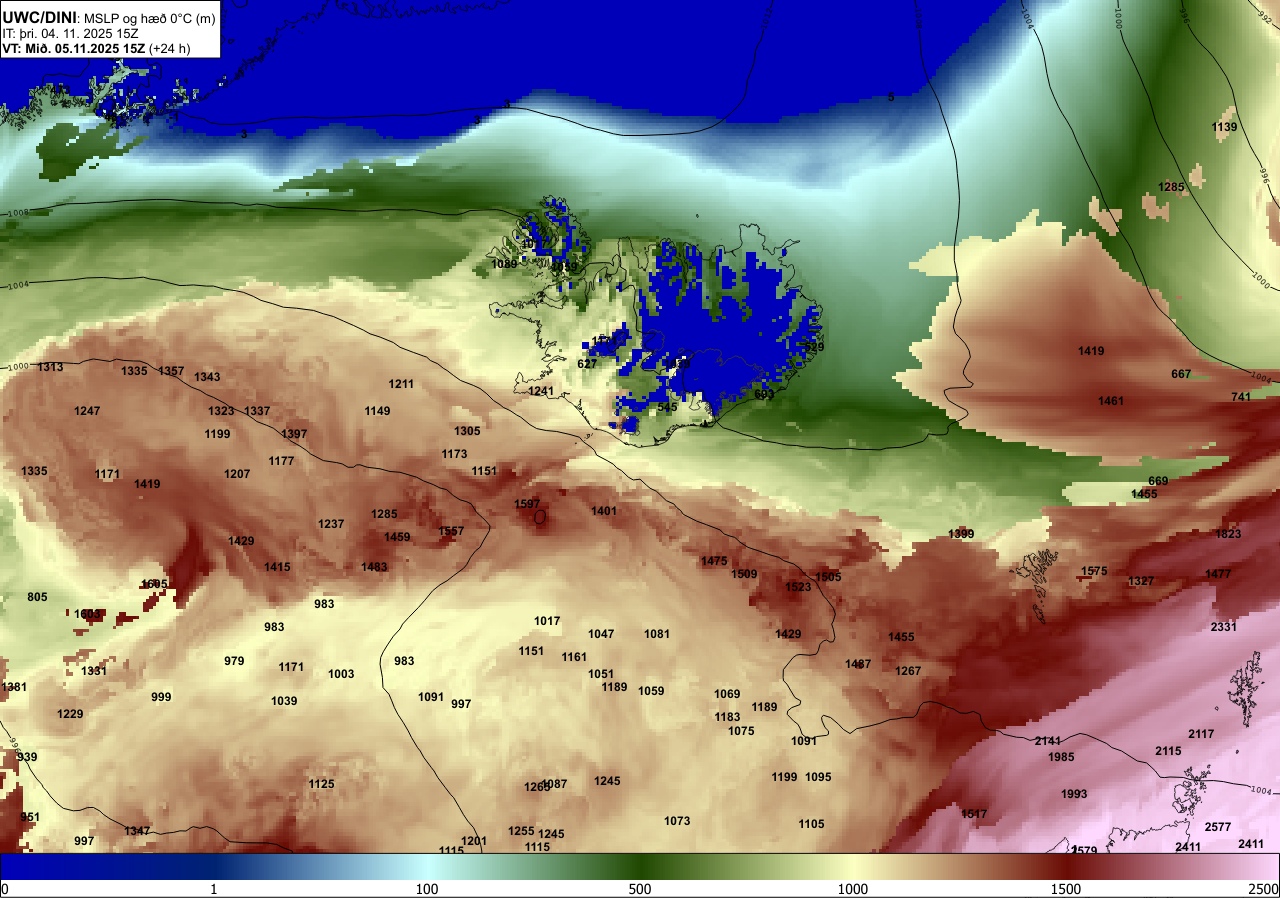Click the 1081 height value
Screen dimensions: 1280x898
point(657,634)
